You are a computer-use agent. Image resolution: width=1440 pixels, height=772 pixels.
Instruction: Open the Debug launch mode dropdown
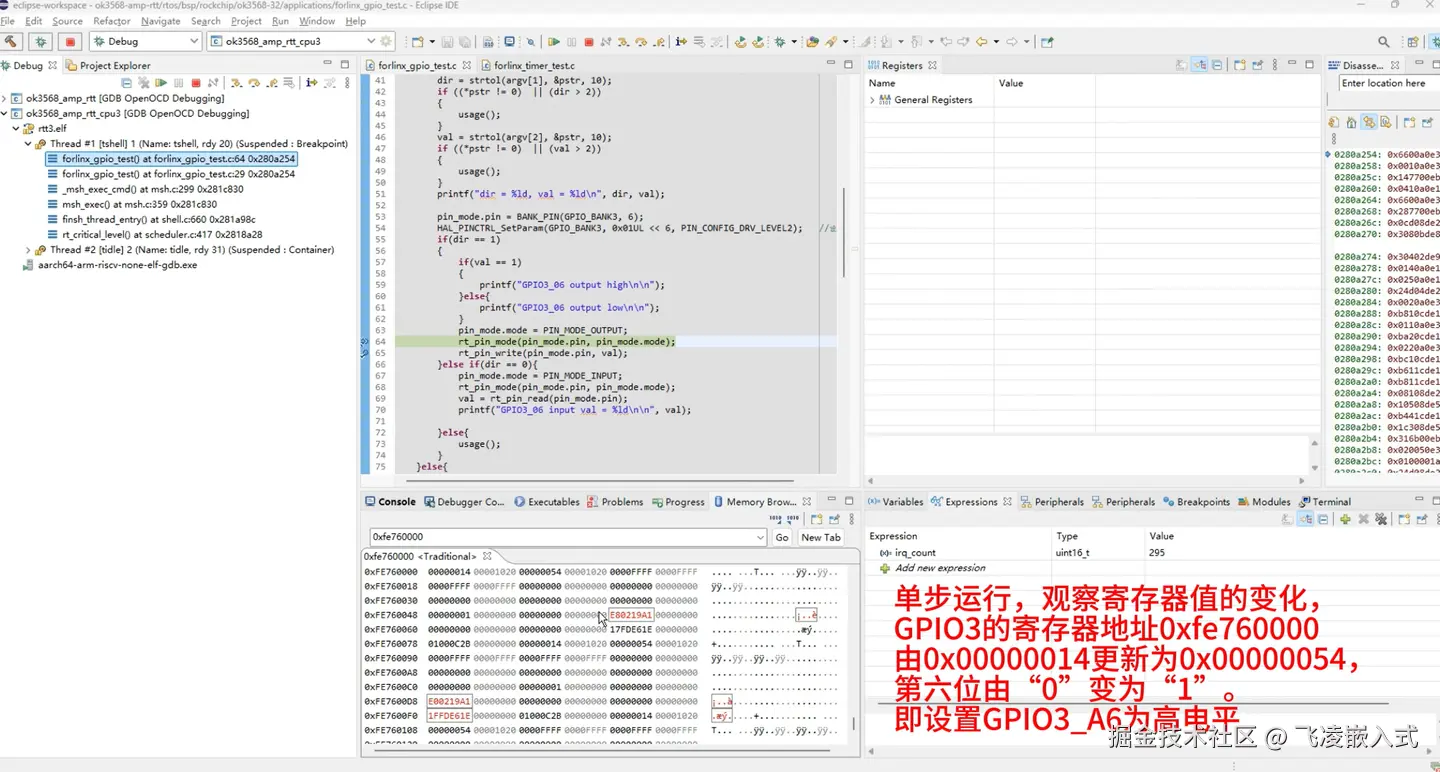click(x=194, y=41)
